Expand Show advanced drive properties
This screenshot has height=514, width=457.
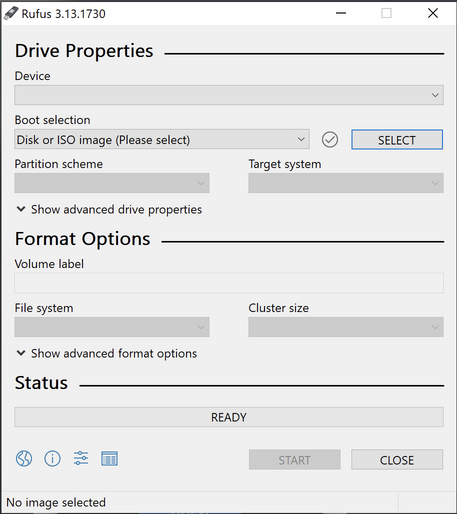pyautogui.click(x=109, y=210)
